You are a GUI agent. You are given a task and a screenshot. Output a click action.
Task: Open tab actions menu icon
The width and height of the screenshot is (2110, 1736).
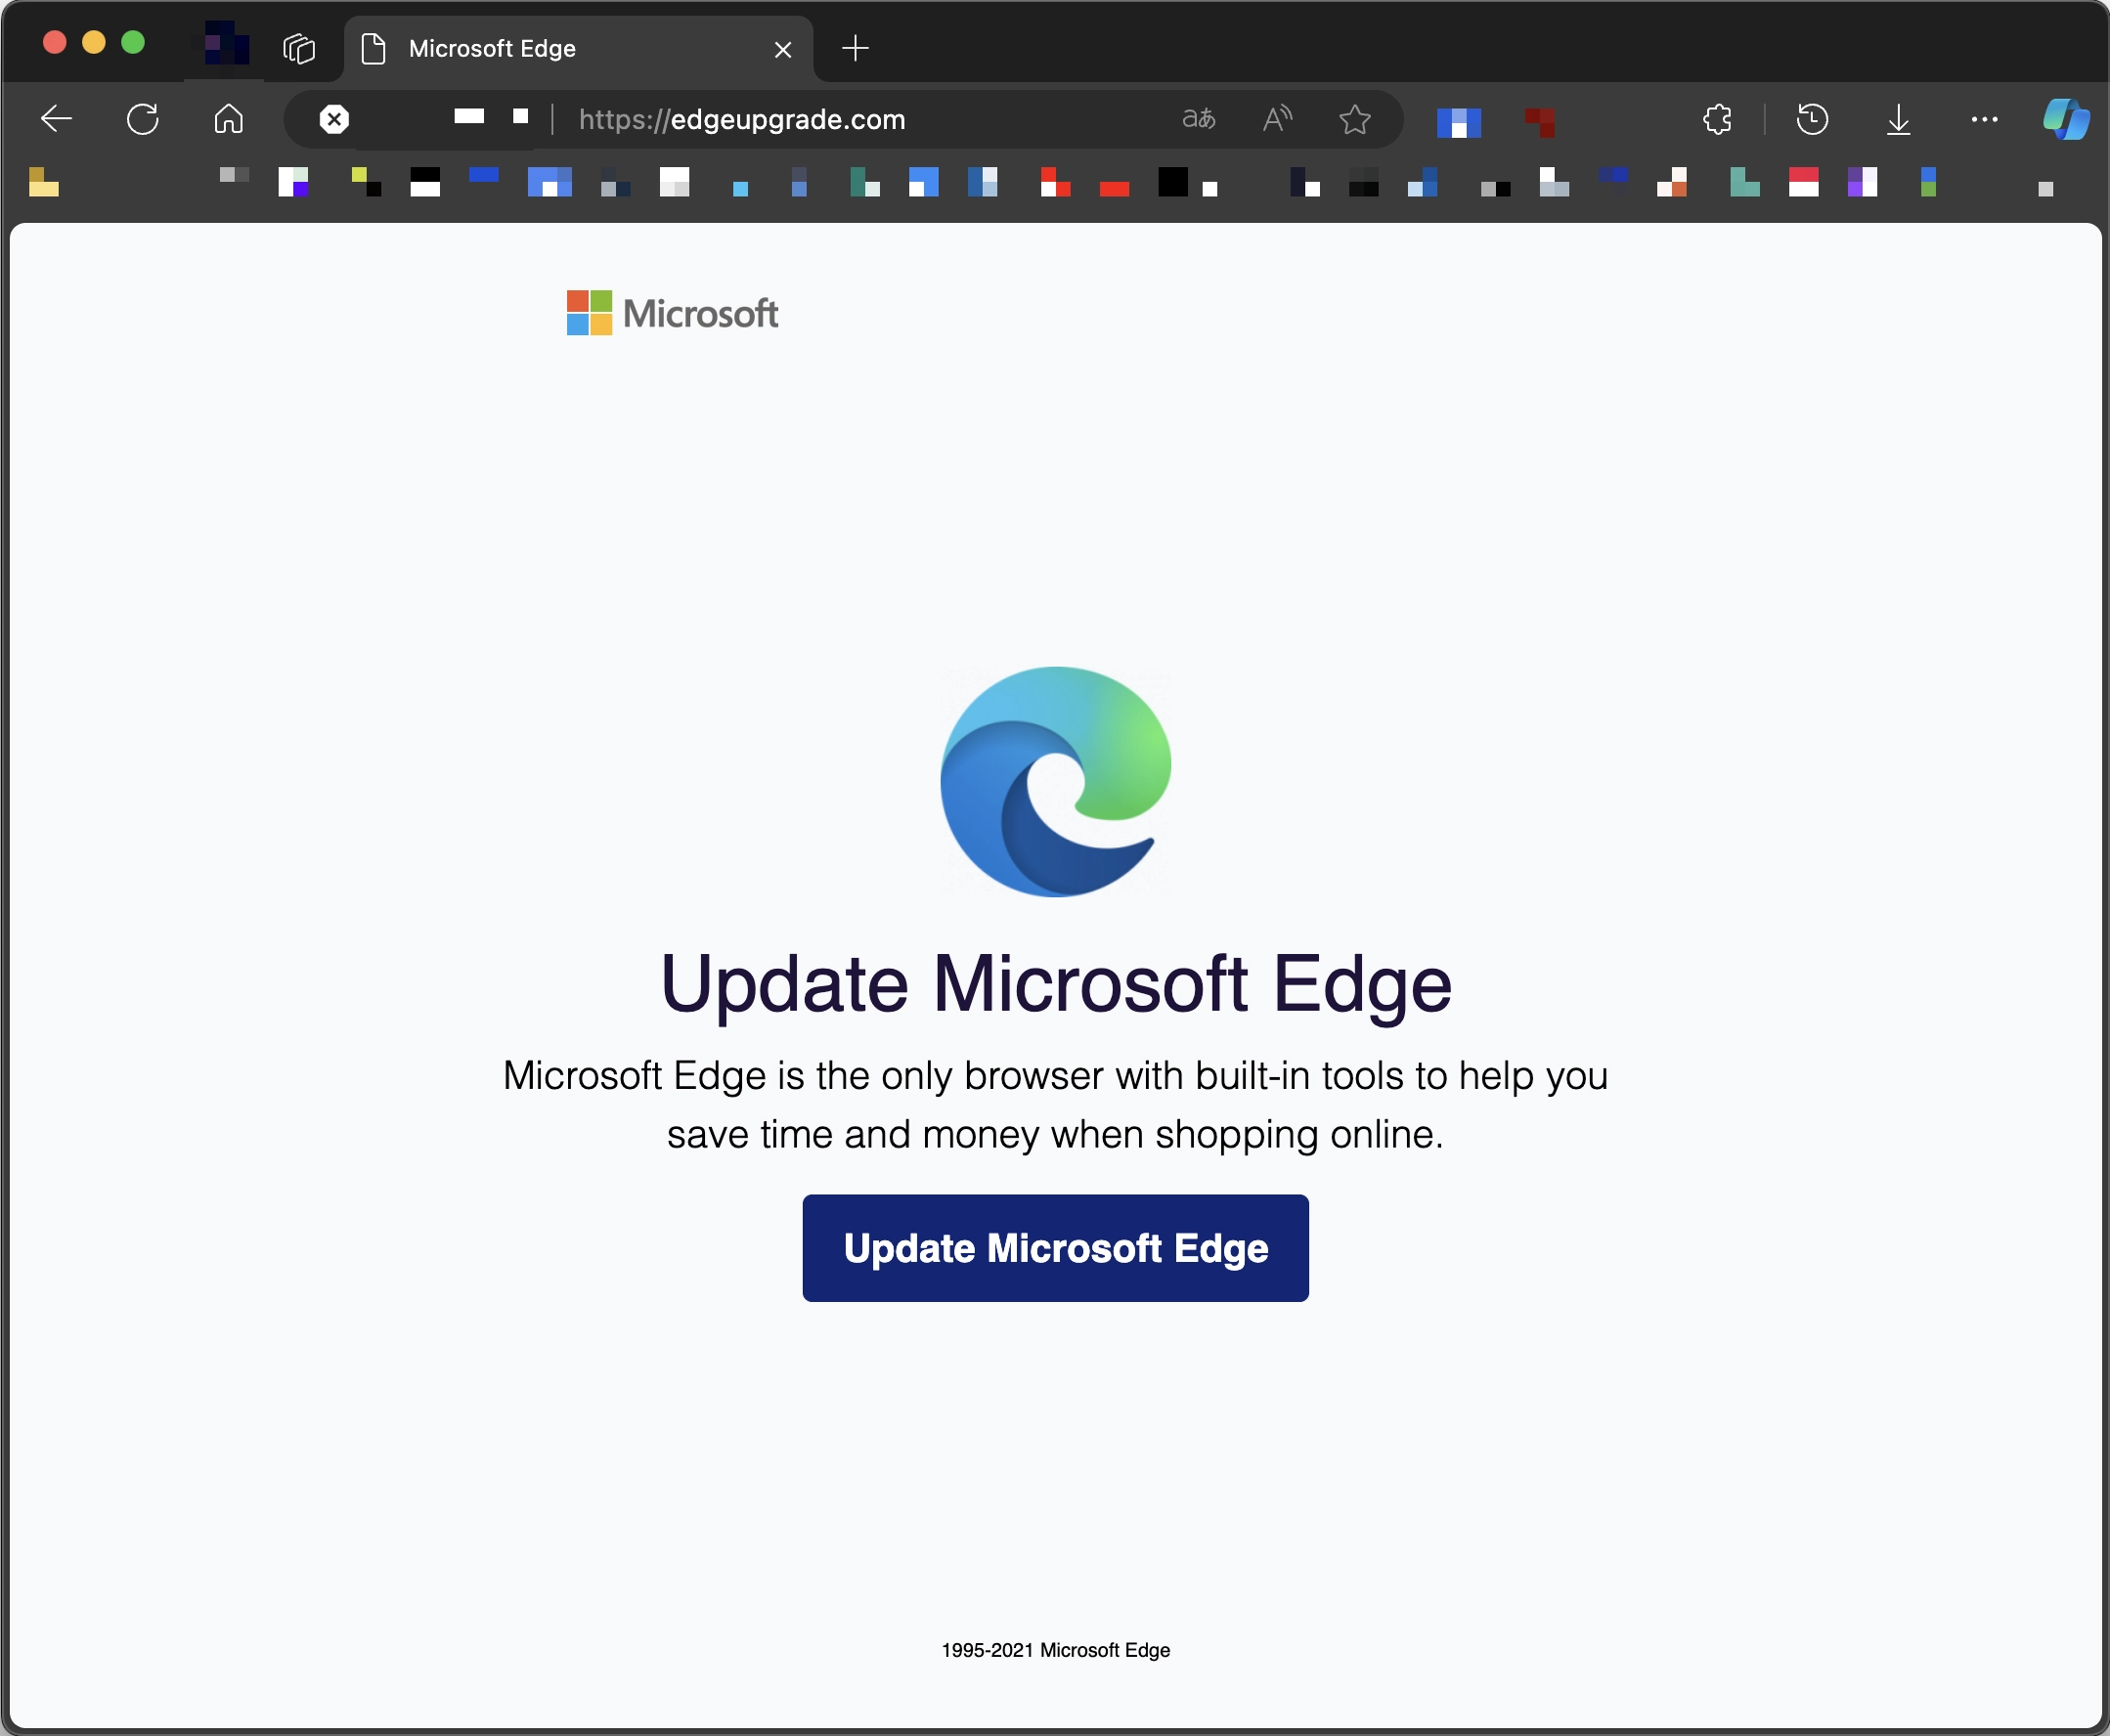299,48
